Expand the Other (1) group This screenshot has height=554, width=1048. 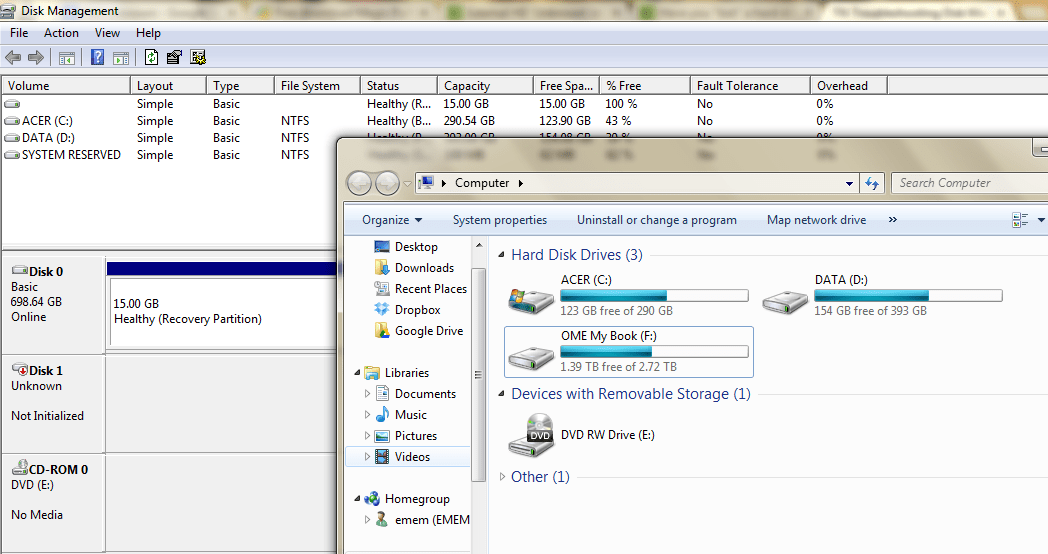click(x=502, y=476)
